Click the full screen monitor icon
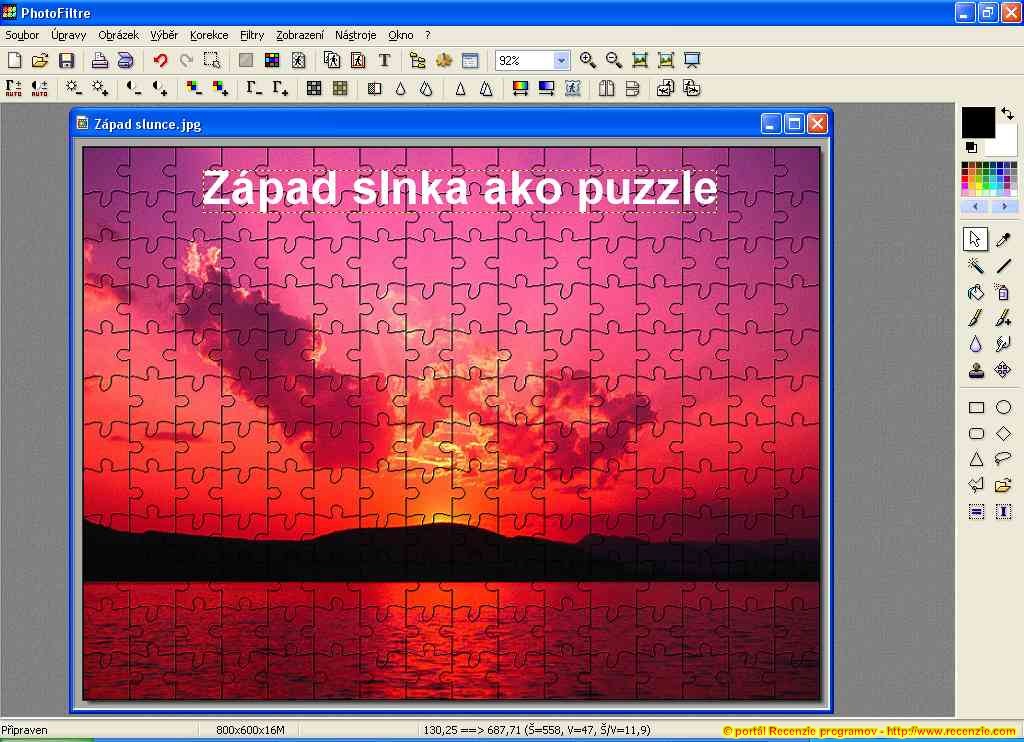This screenshot has height=742, width=1024. [x=692, y=60]
